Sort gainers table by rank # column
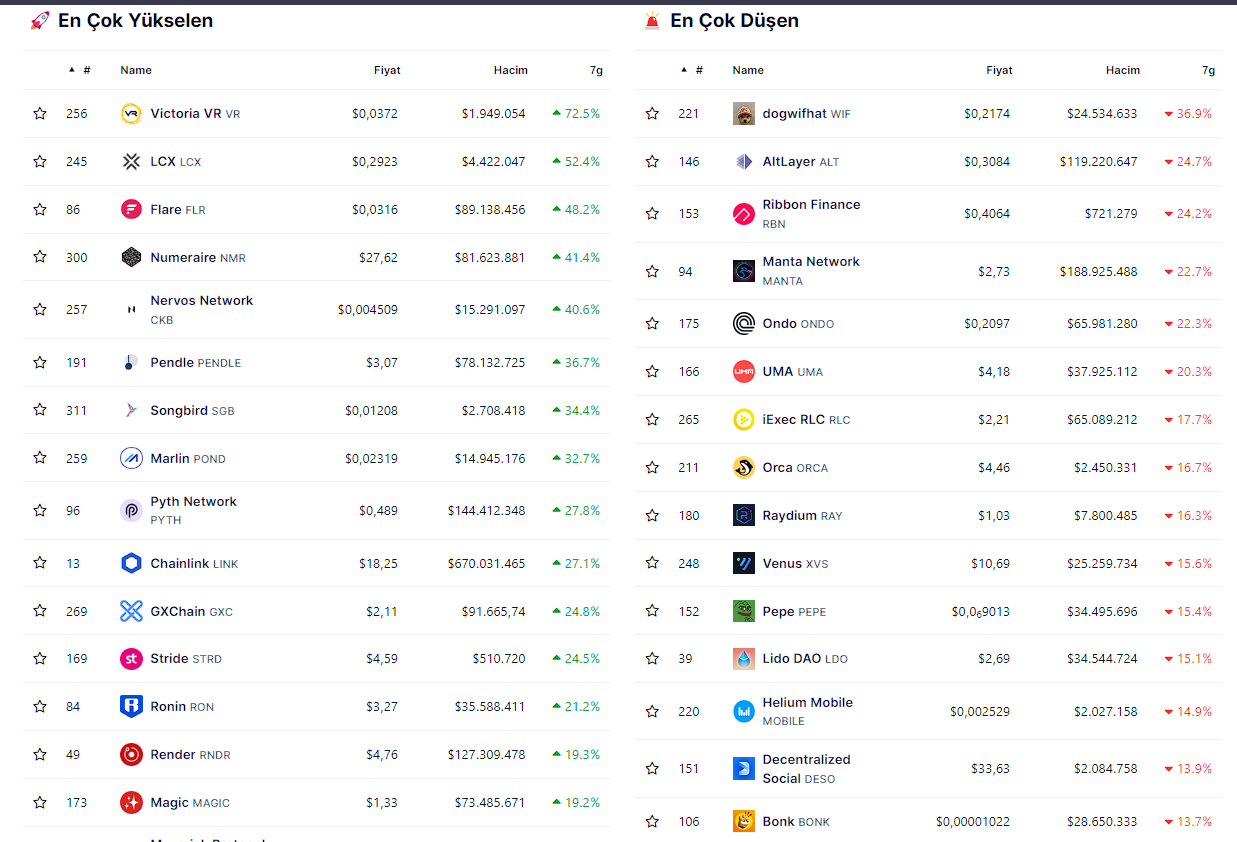The height and width of the screenshot is (842, 1237). [x=86, y=70]
